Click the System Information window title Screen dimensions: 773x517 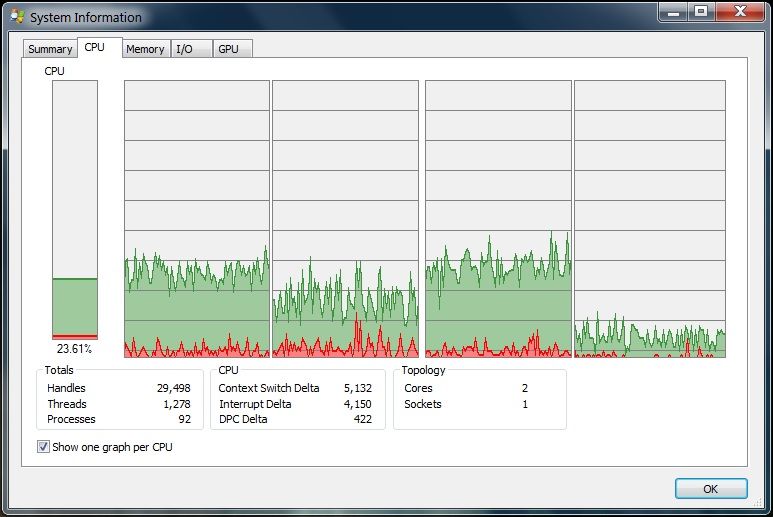[86, 17]
